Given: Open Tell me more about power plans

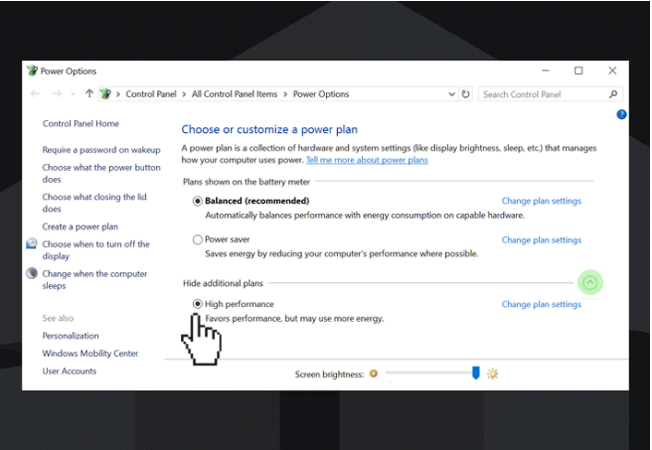Looking at the screenshot, I should click(x=367, y=160).
